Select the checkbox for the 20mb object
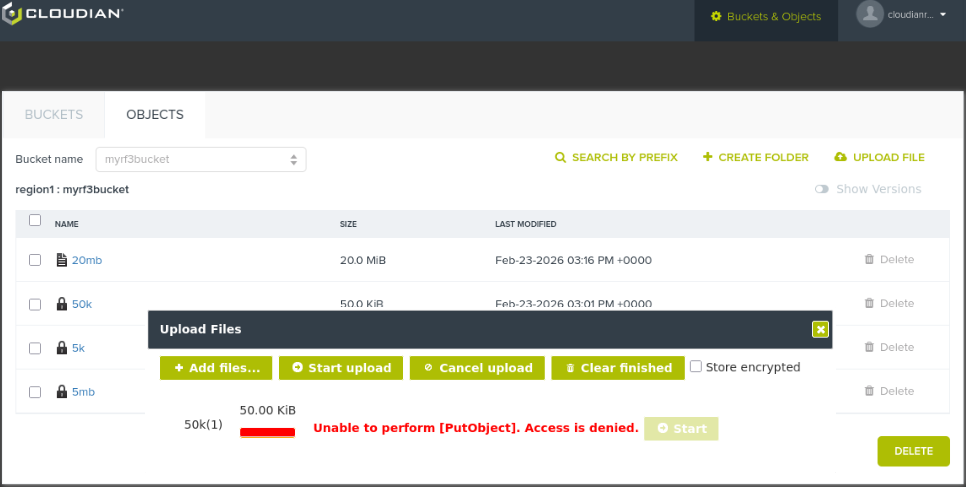 click(x=35, y=260)
